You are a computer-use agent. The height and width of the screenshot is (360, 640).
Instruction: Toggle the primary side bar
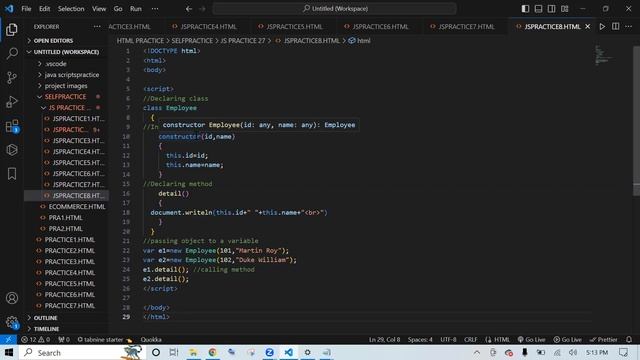click(525, 9)
